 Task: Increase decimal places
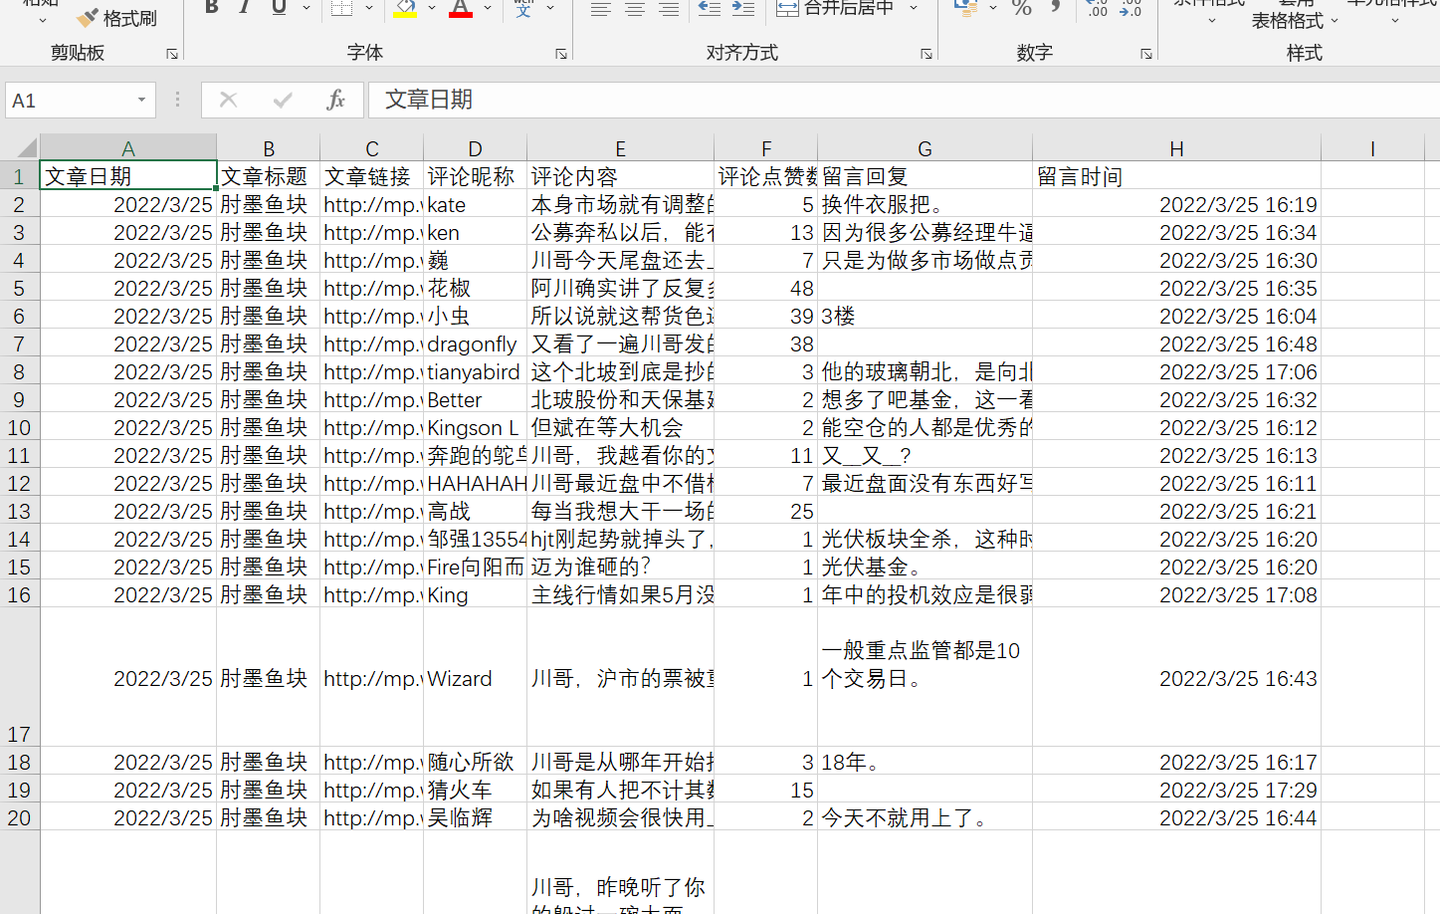coord(1097,8)
